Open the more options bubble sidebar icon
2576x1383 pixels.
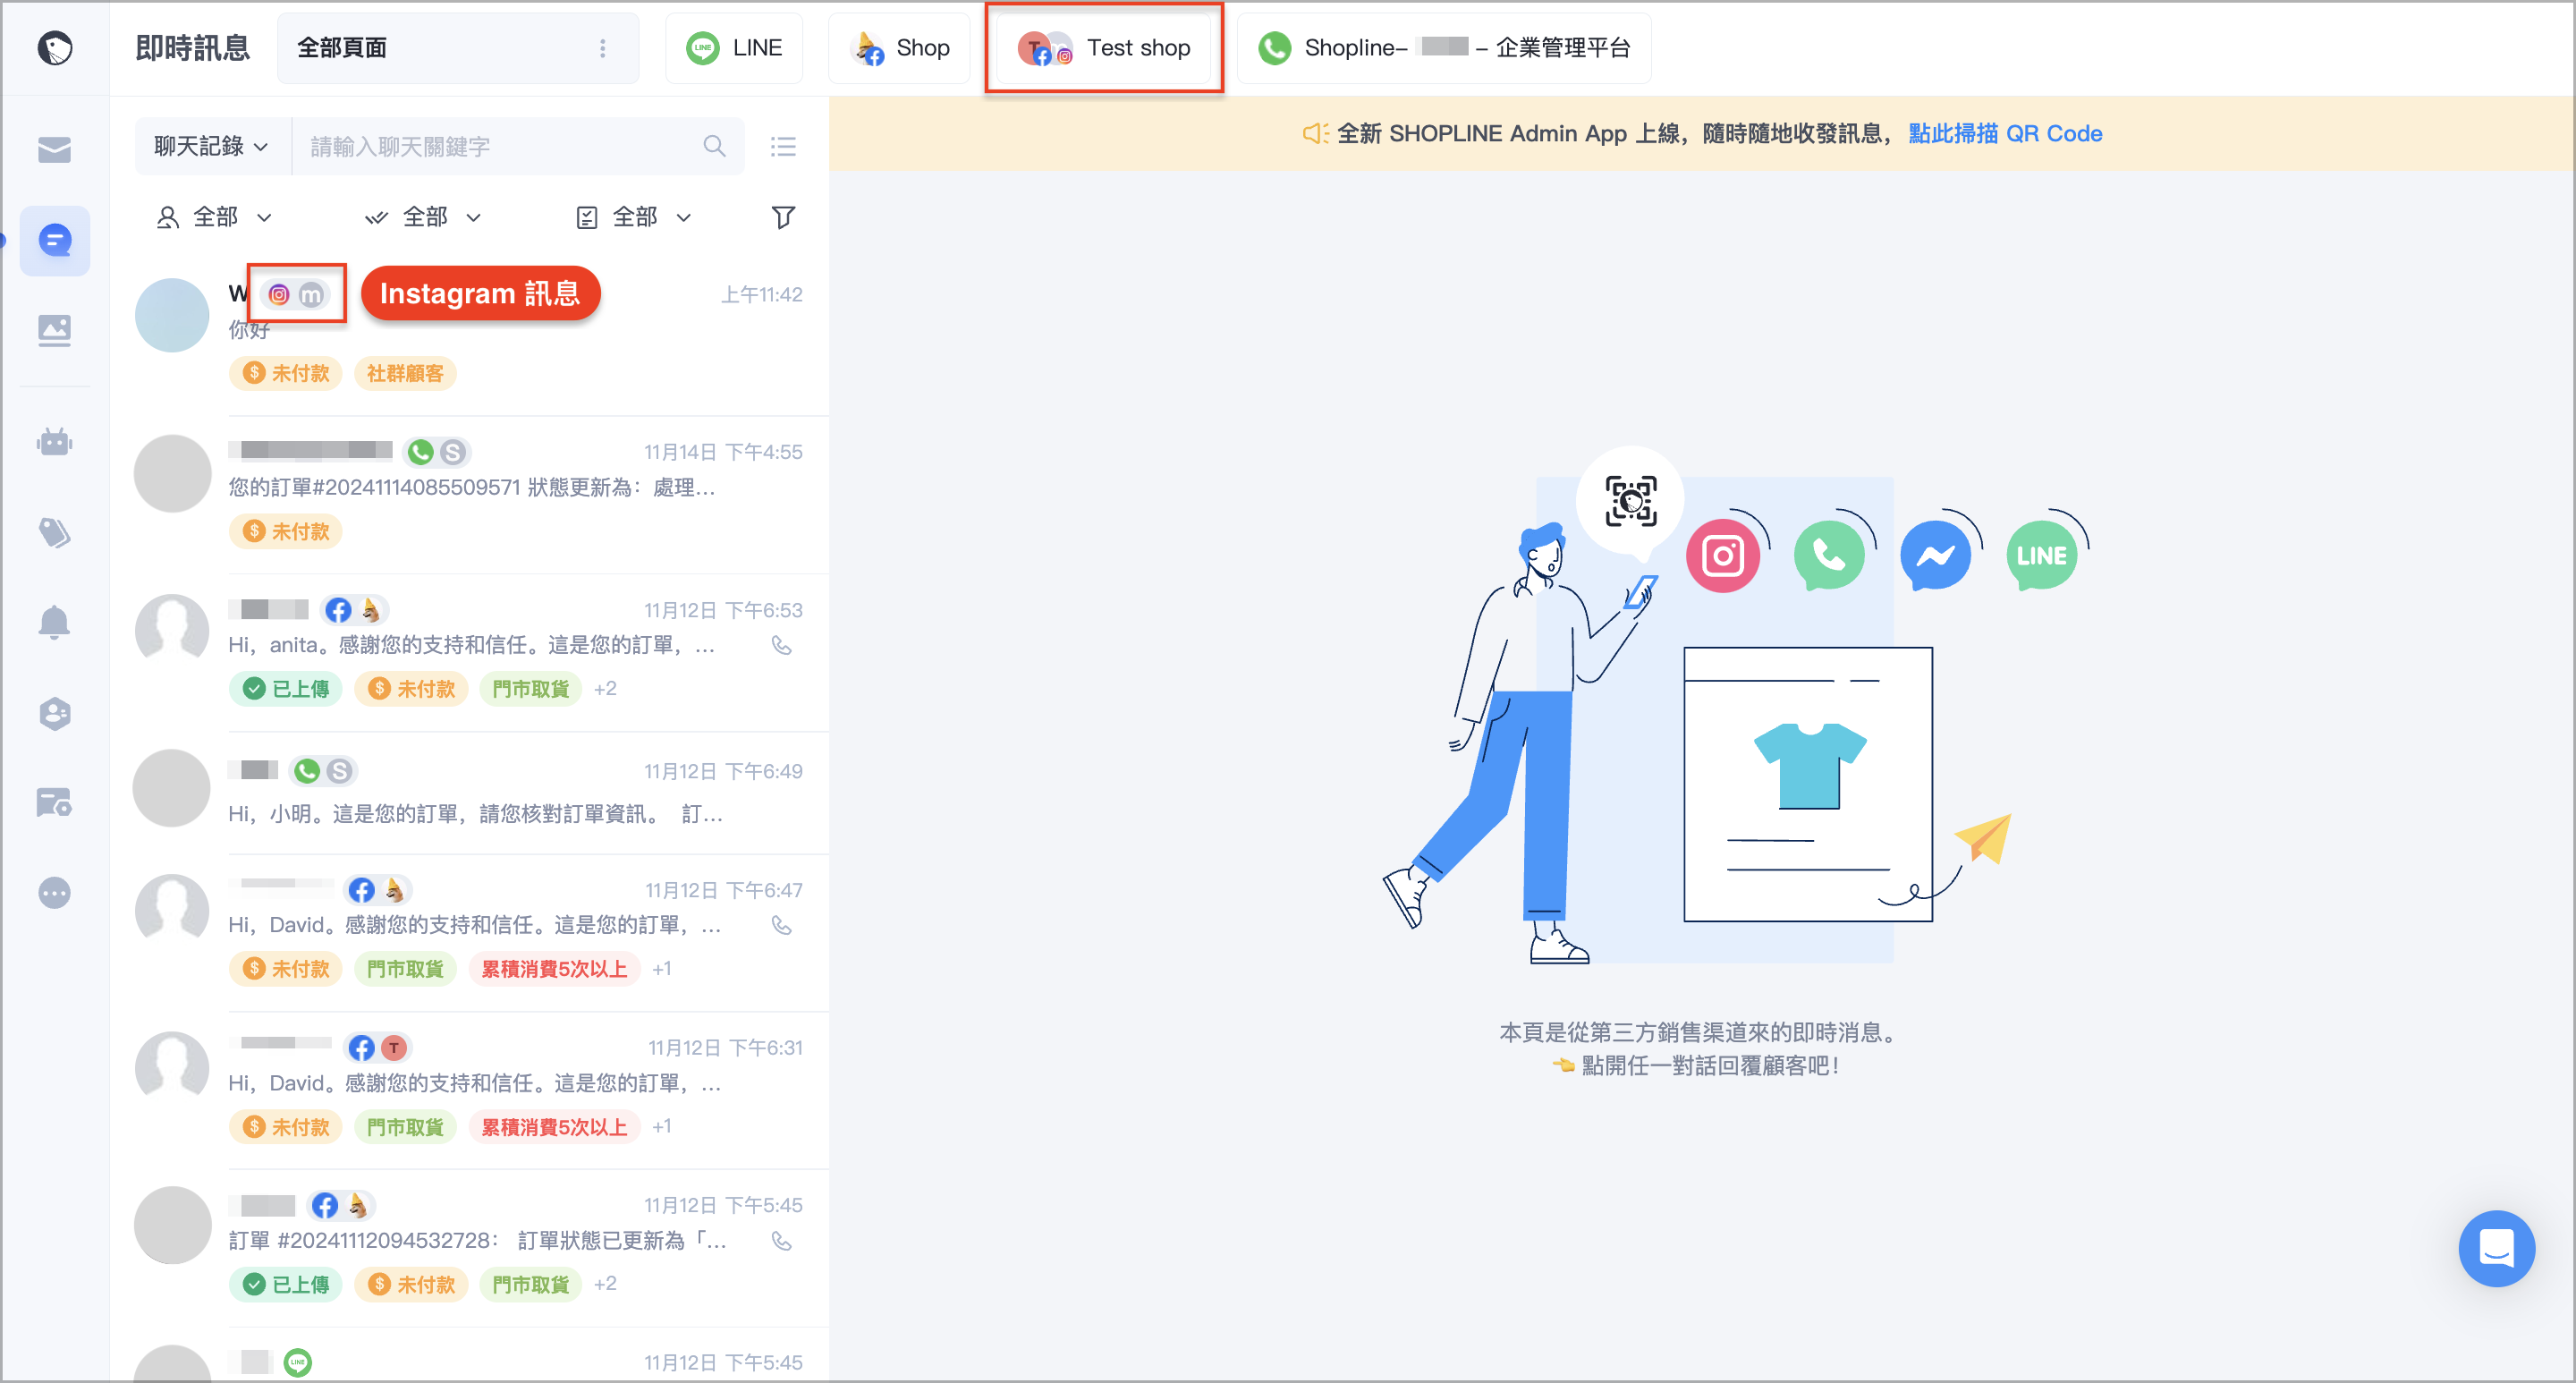[54, 892]
